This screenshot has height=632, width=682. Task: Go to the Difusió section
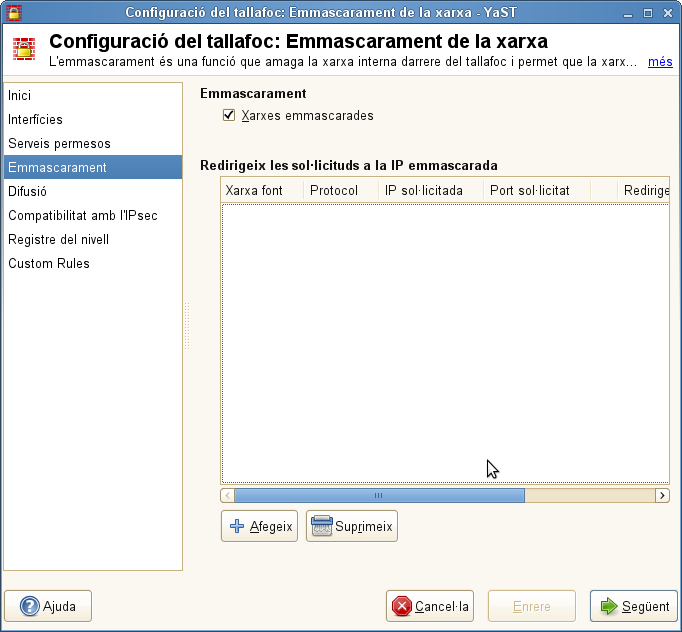pos(28,191)
